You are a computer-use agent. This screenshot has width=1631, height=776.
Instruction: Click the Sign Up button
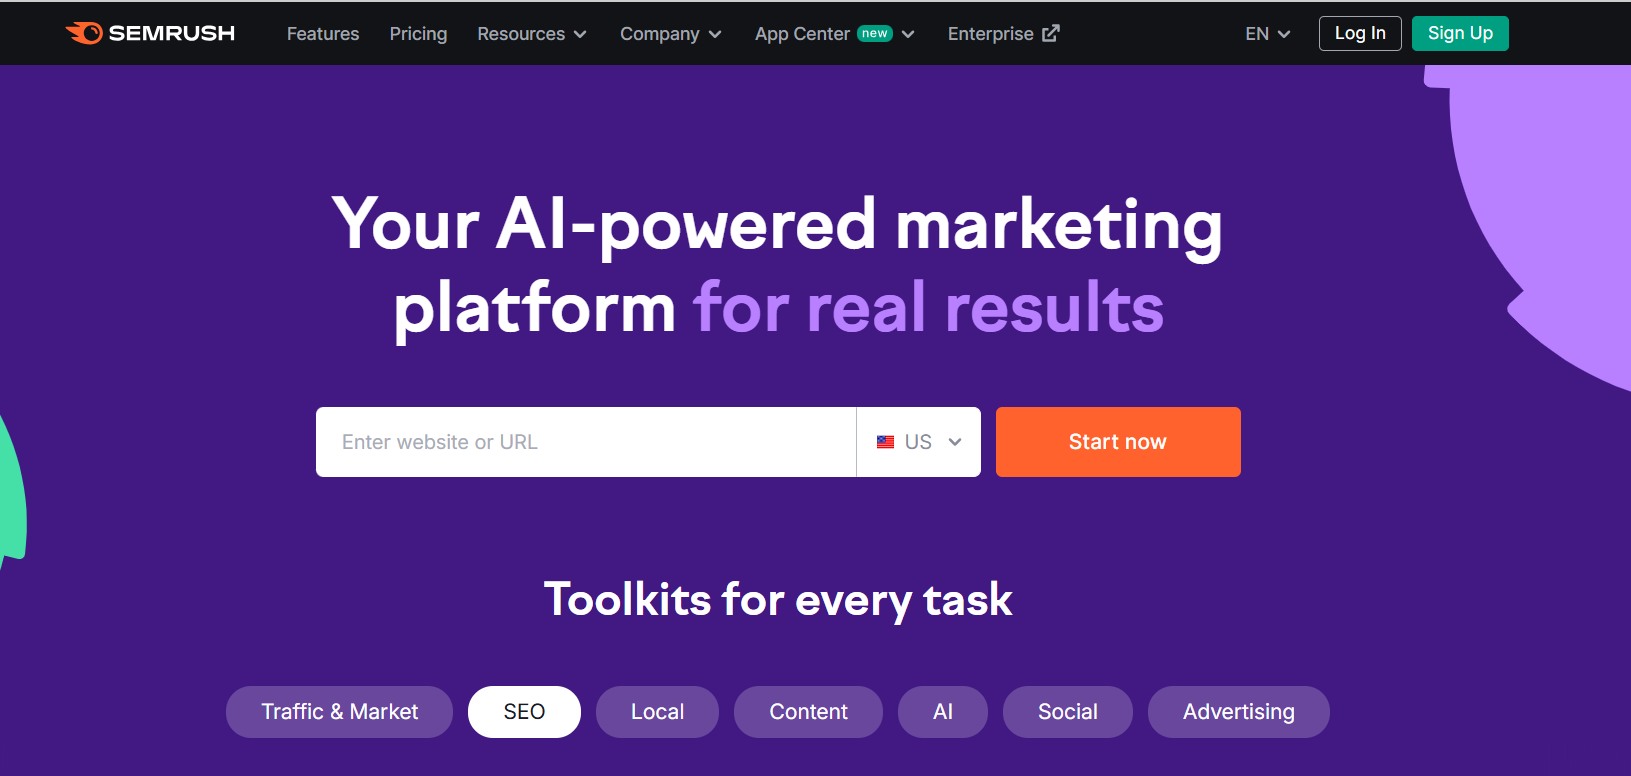tap(1460, 33)
